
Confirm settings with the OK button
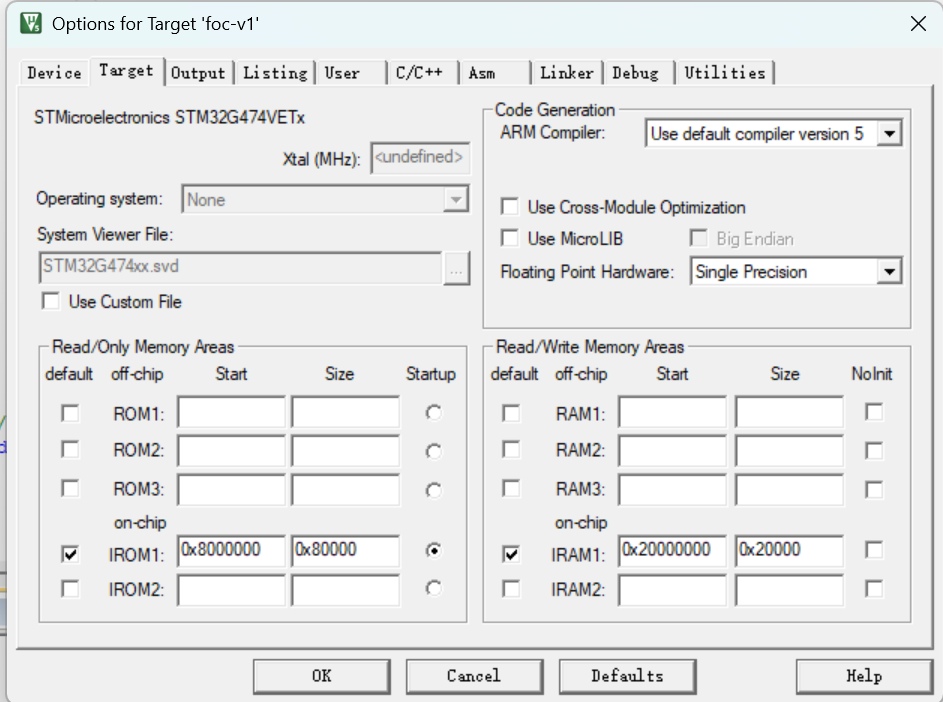point(322,676)
